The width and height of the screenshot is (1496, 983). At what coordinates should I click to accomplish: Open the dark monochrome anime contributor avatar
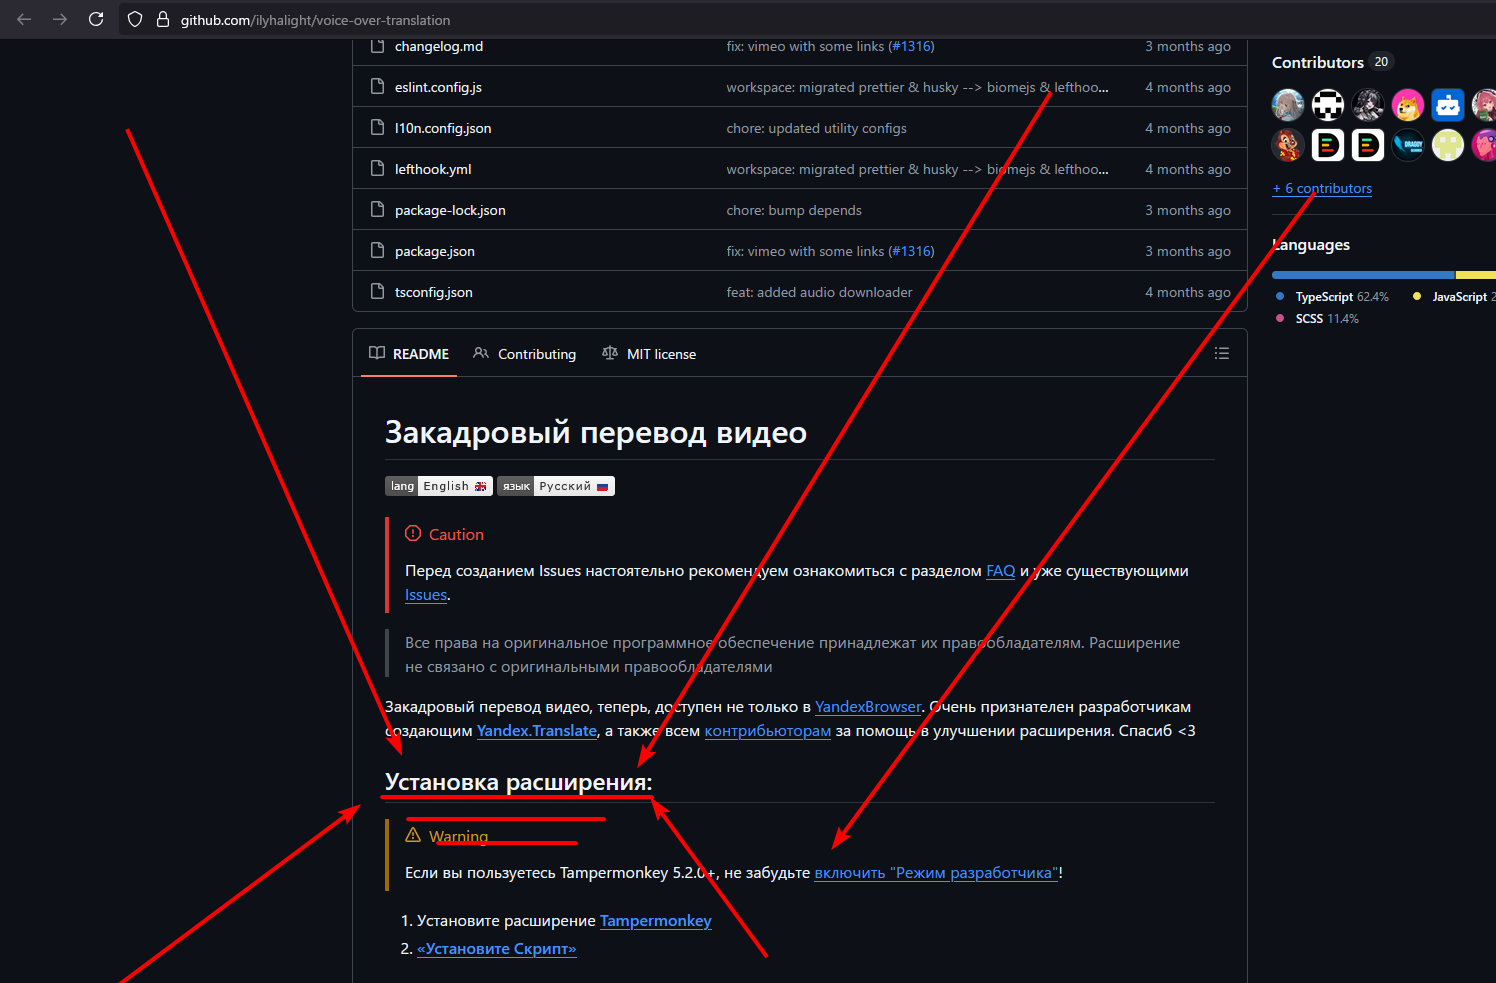[1368, 104]
